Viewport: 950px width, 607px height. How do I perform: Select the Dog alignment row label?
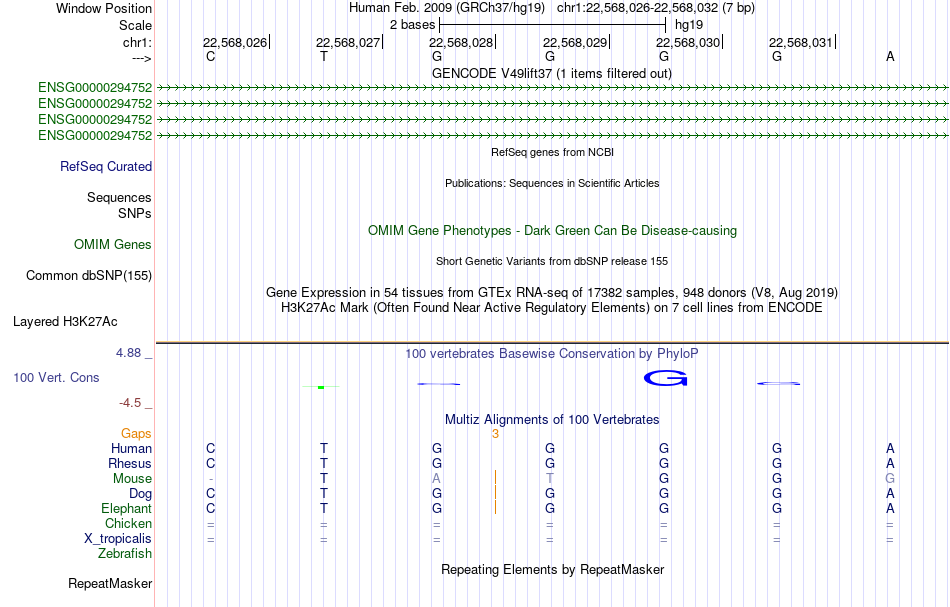(x=140, y=494)
